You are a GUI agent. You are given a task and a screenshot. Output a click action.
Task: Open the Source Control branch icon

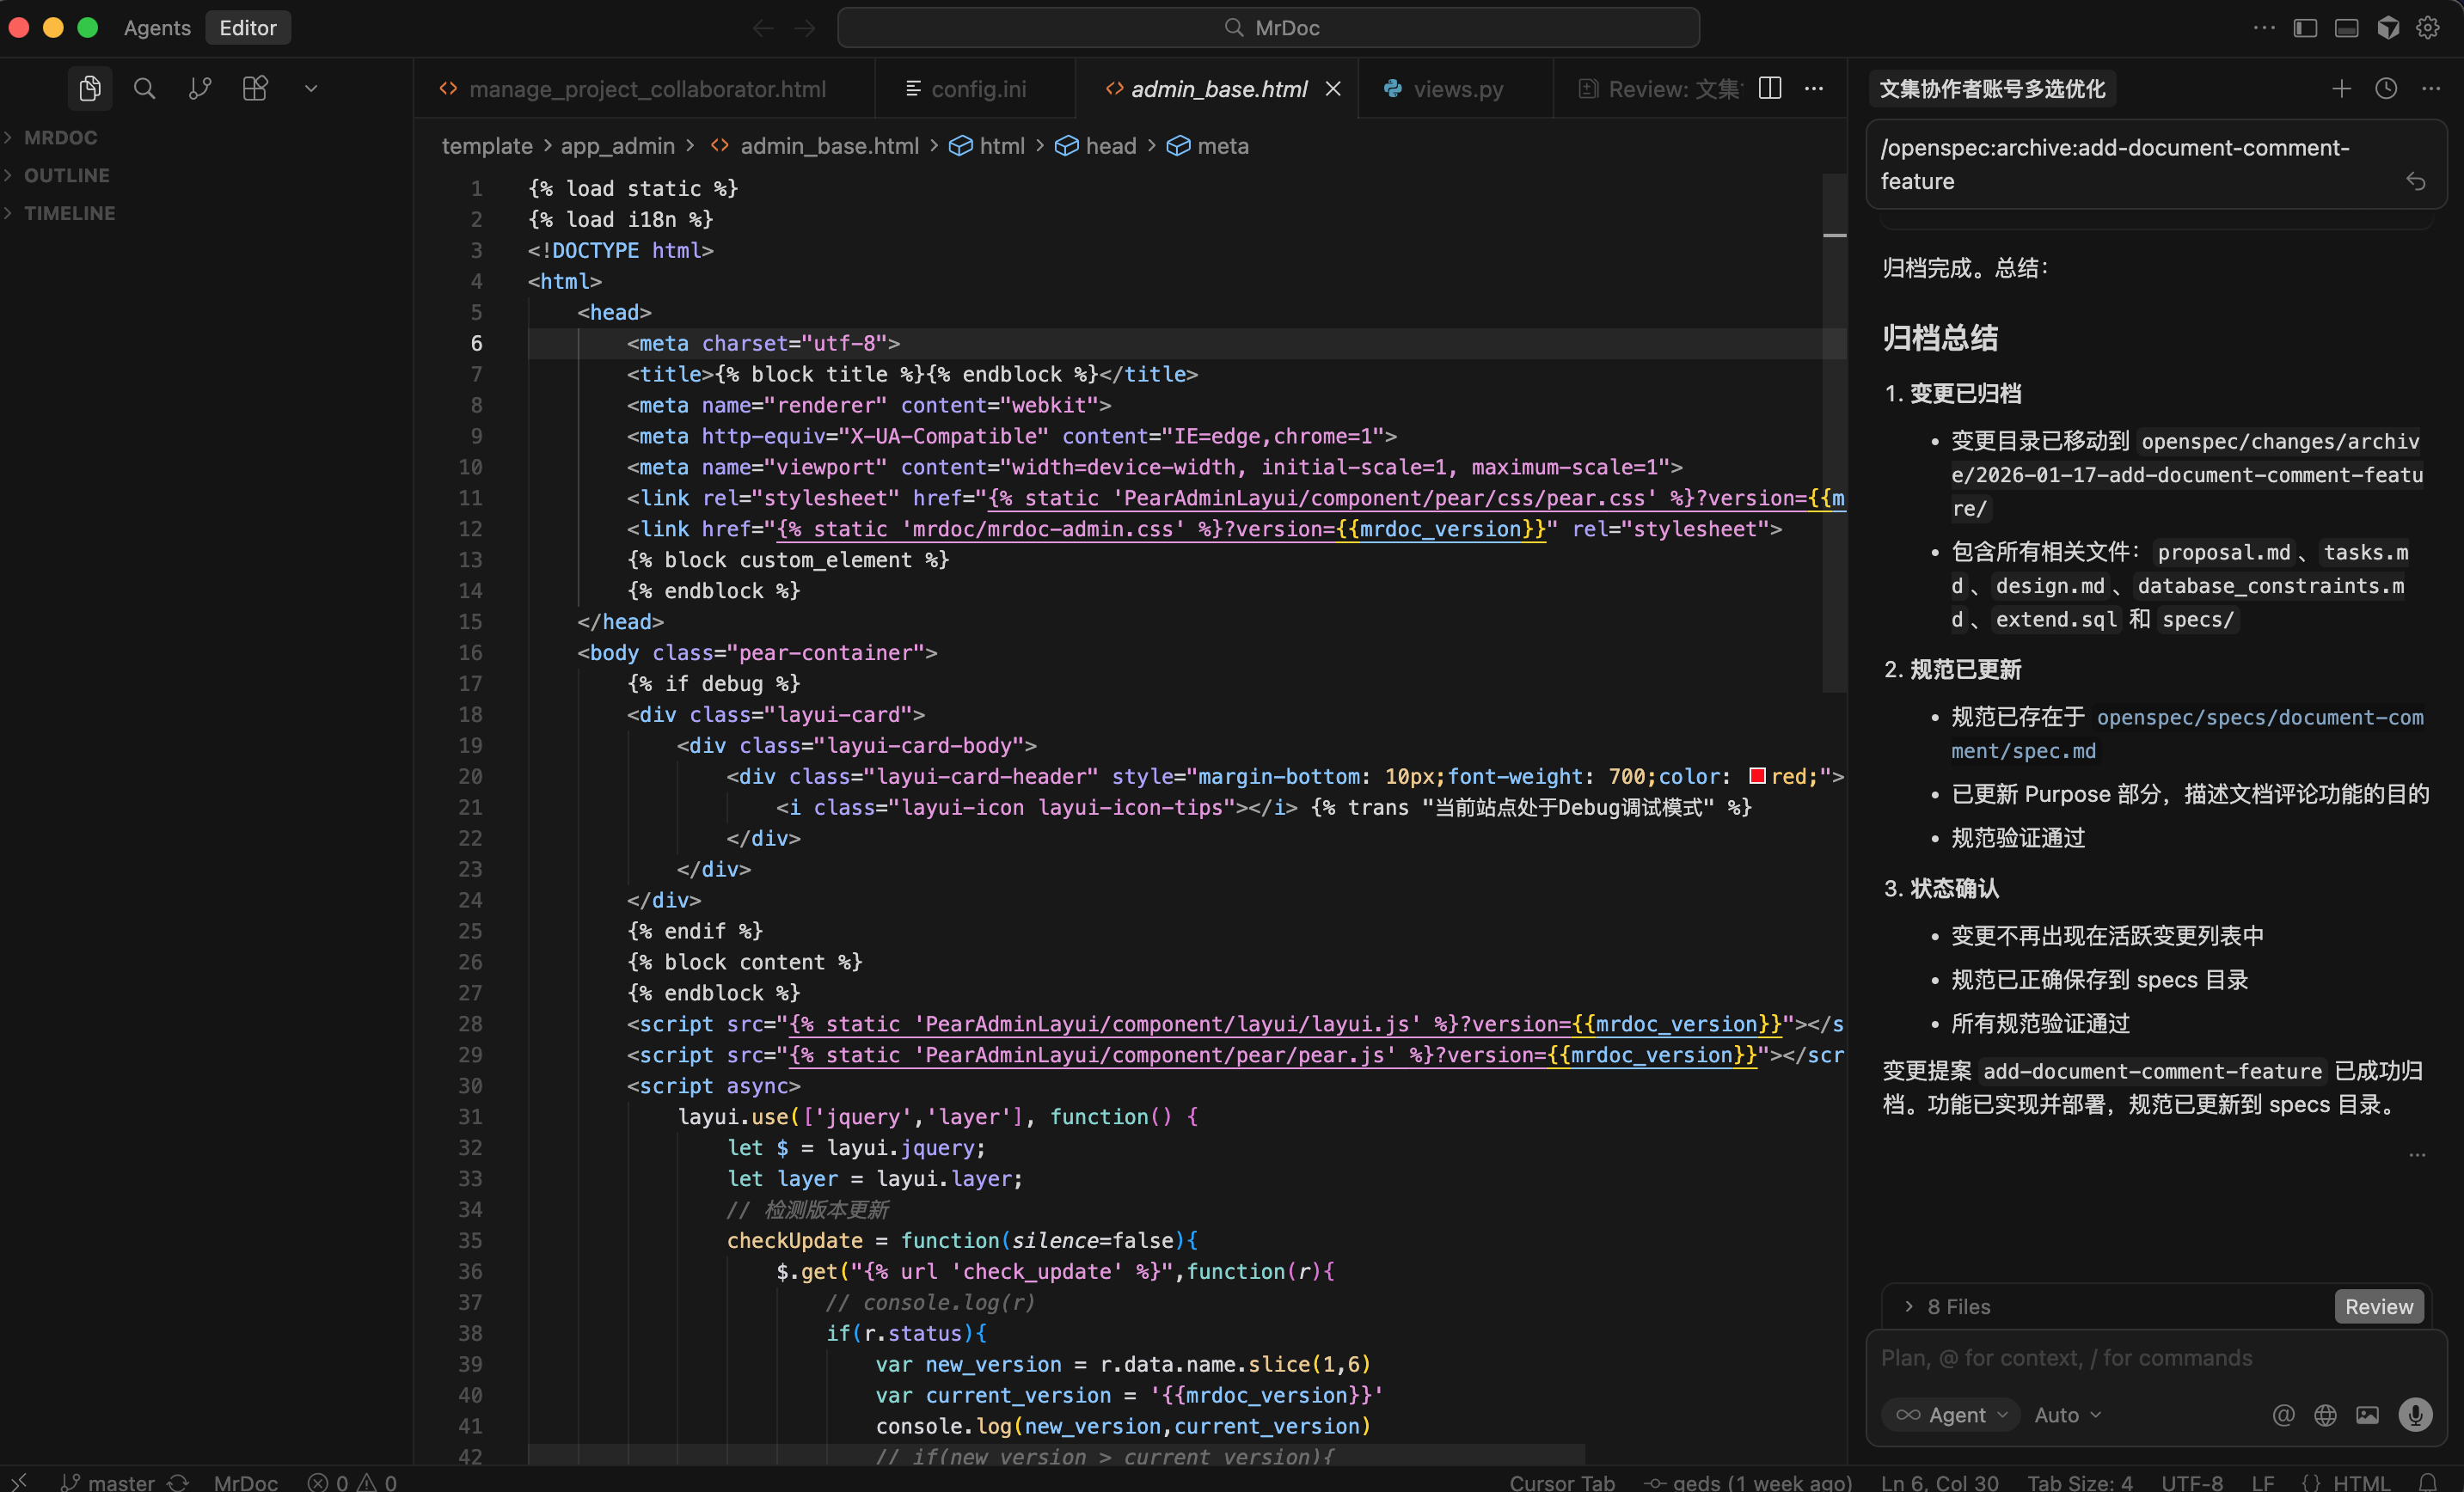pos(200,88)
